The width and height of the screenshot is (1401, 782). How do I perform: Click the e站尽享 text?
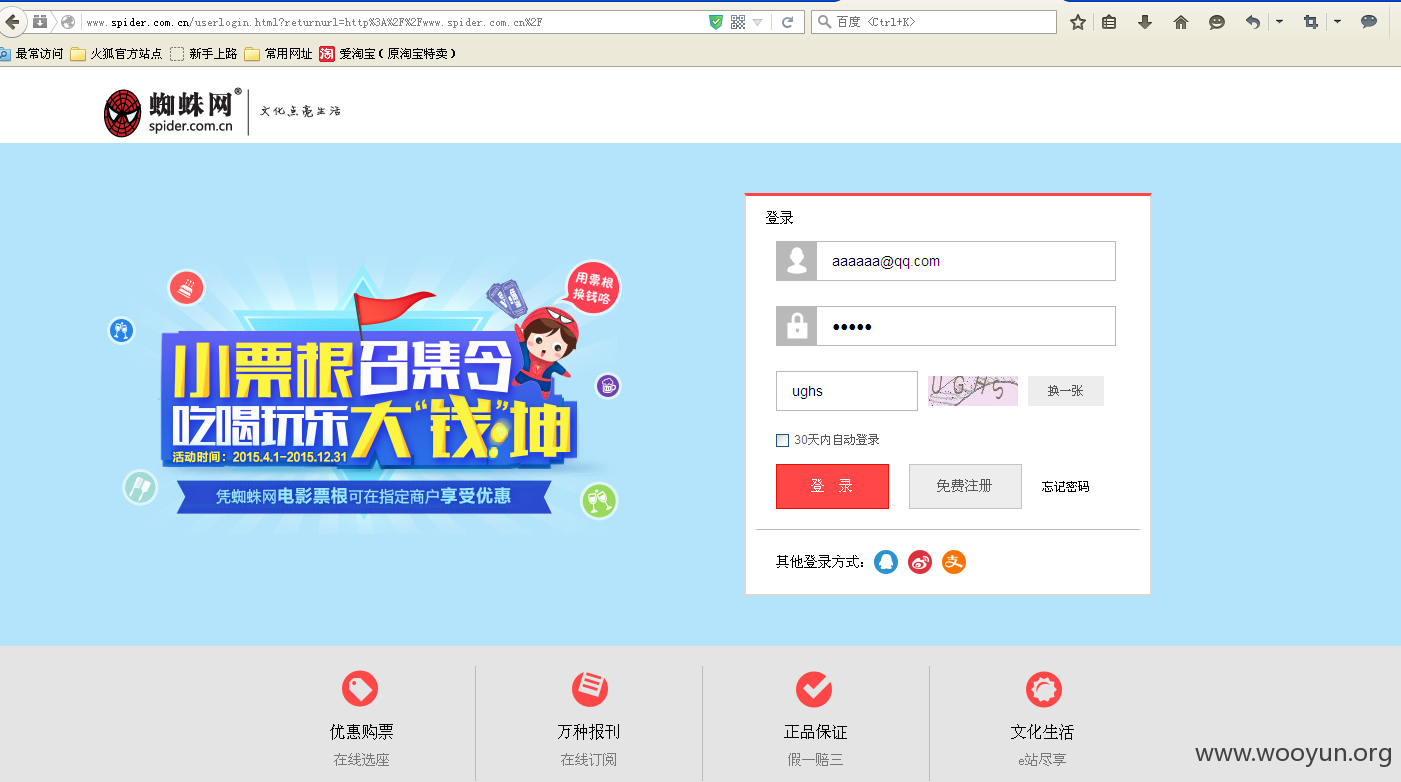1042,760
